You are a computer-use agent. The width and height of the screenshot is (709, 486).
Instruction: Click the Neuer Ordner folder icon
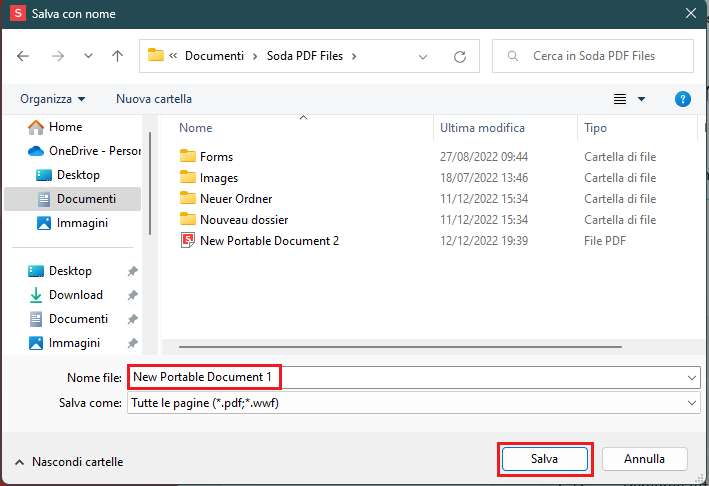[x=188, y=198]
